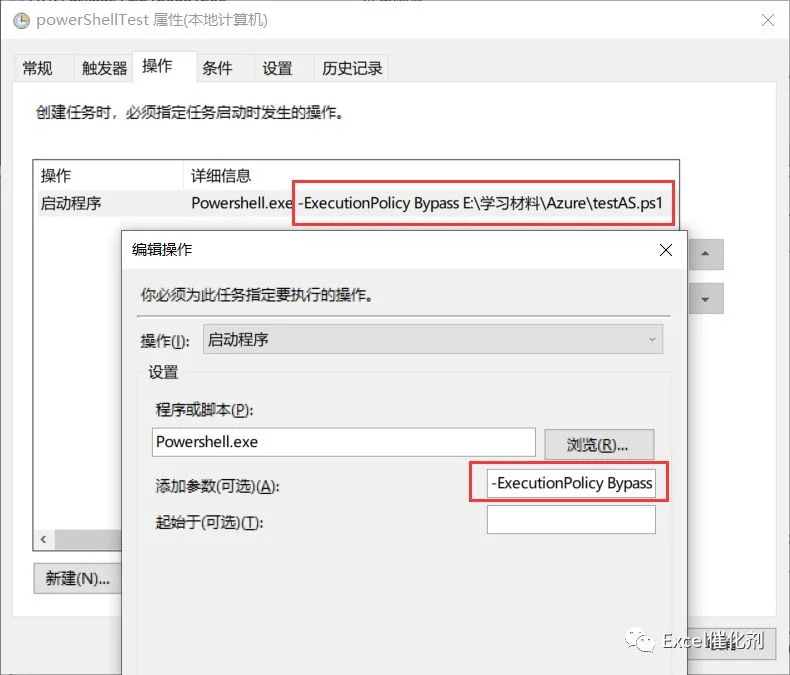Select the 操作 tab

click(164, 66)
